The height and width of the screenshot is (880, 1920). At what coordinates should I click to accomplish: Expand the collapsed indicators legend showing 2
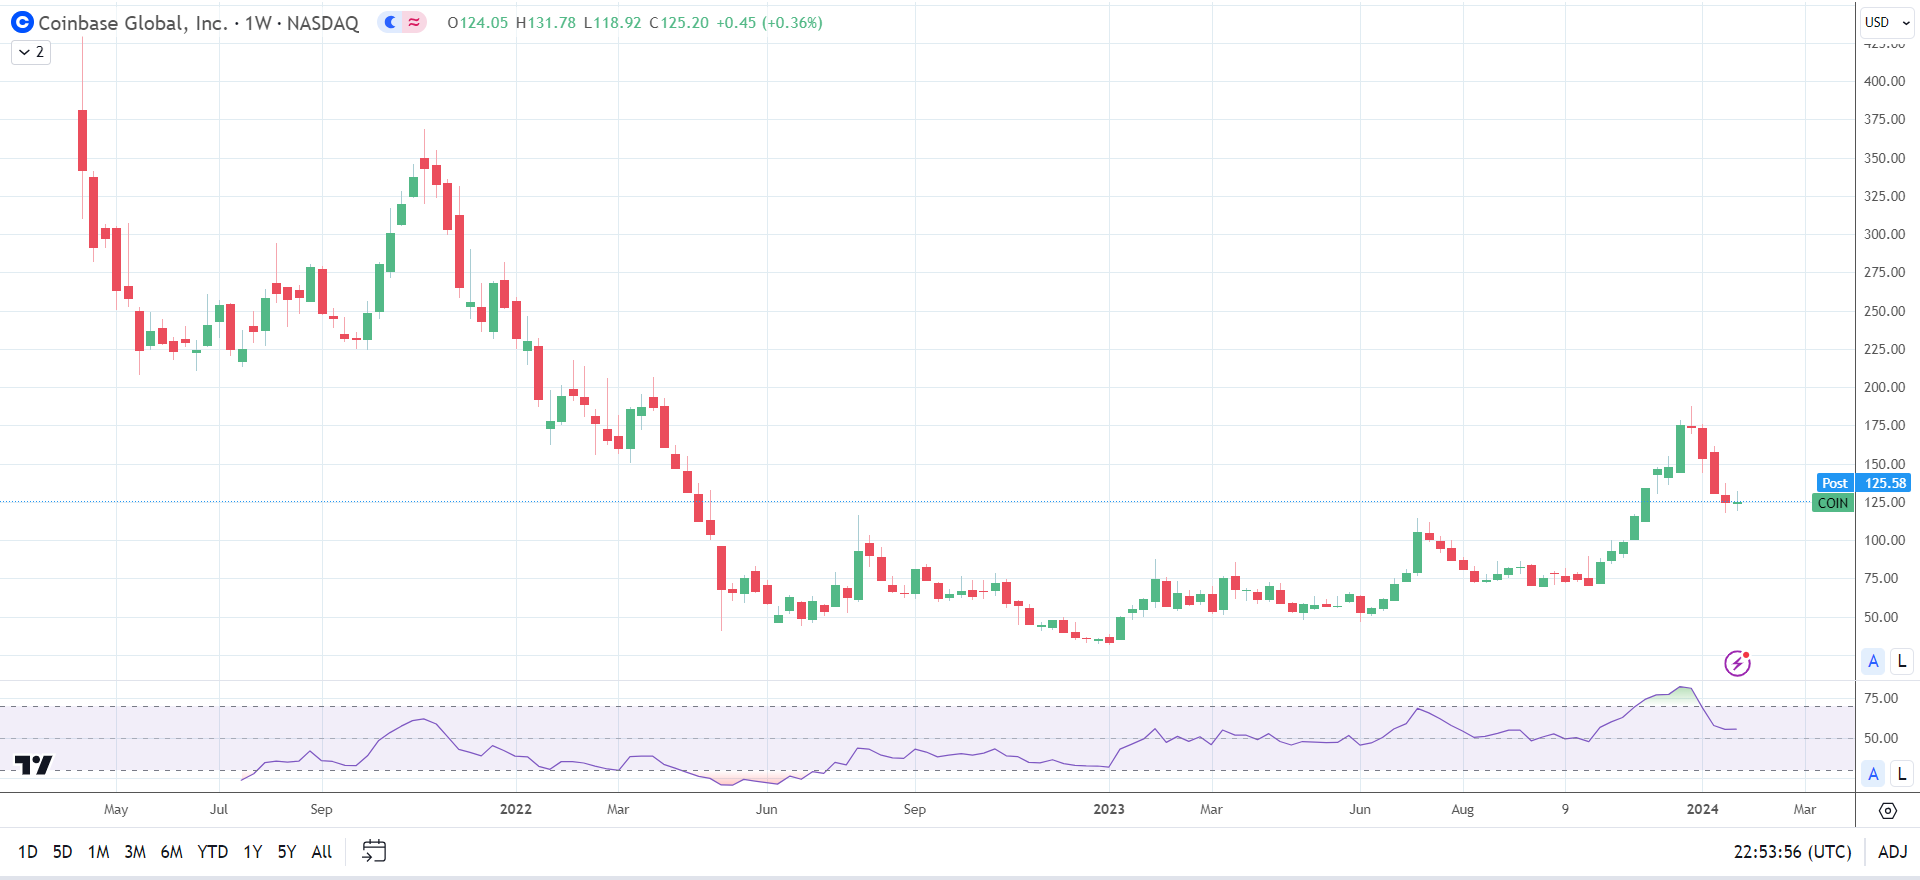31,52
